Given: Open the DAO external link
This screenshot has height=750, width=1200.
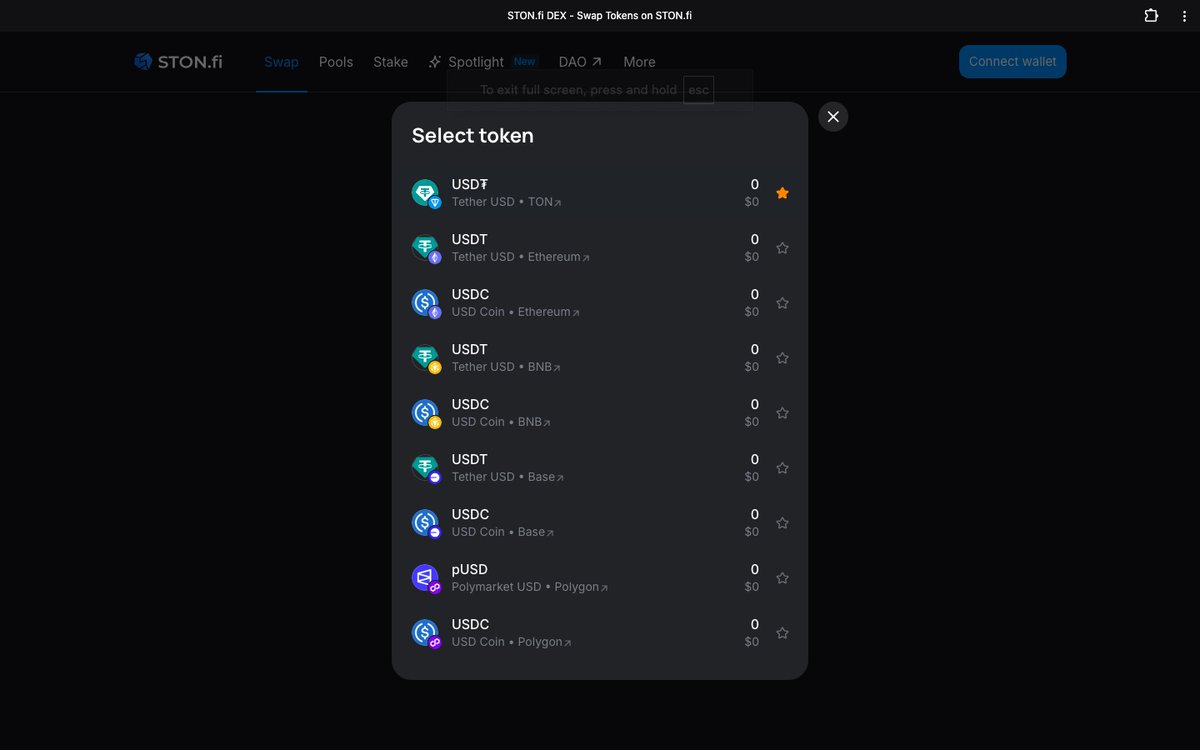Looking at the screenshot, I should click(x=580, y=62).
